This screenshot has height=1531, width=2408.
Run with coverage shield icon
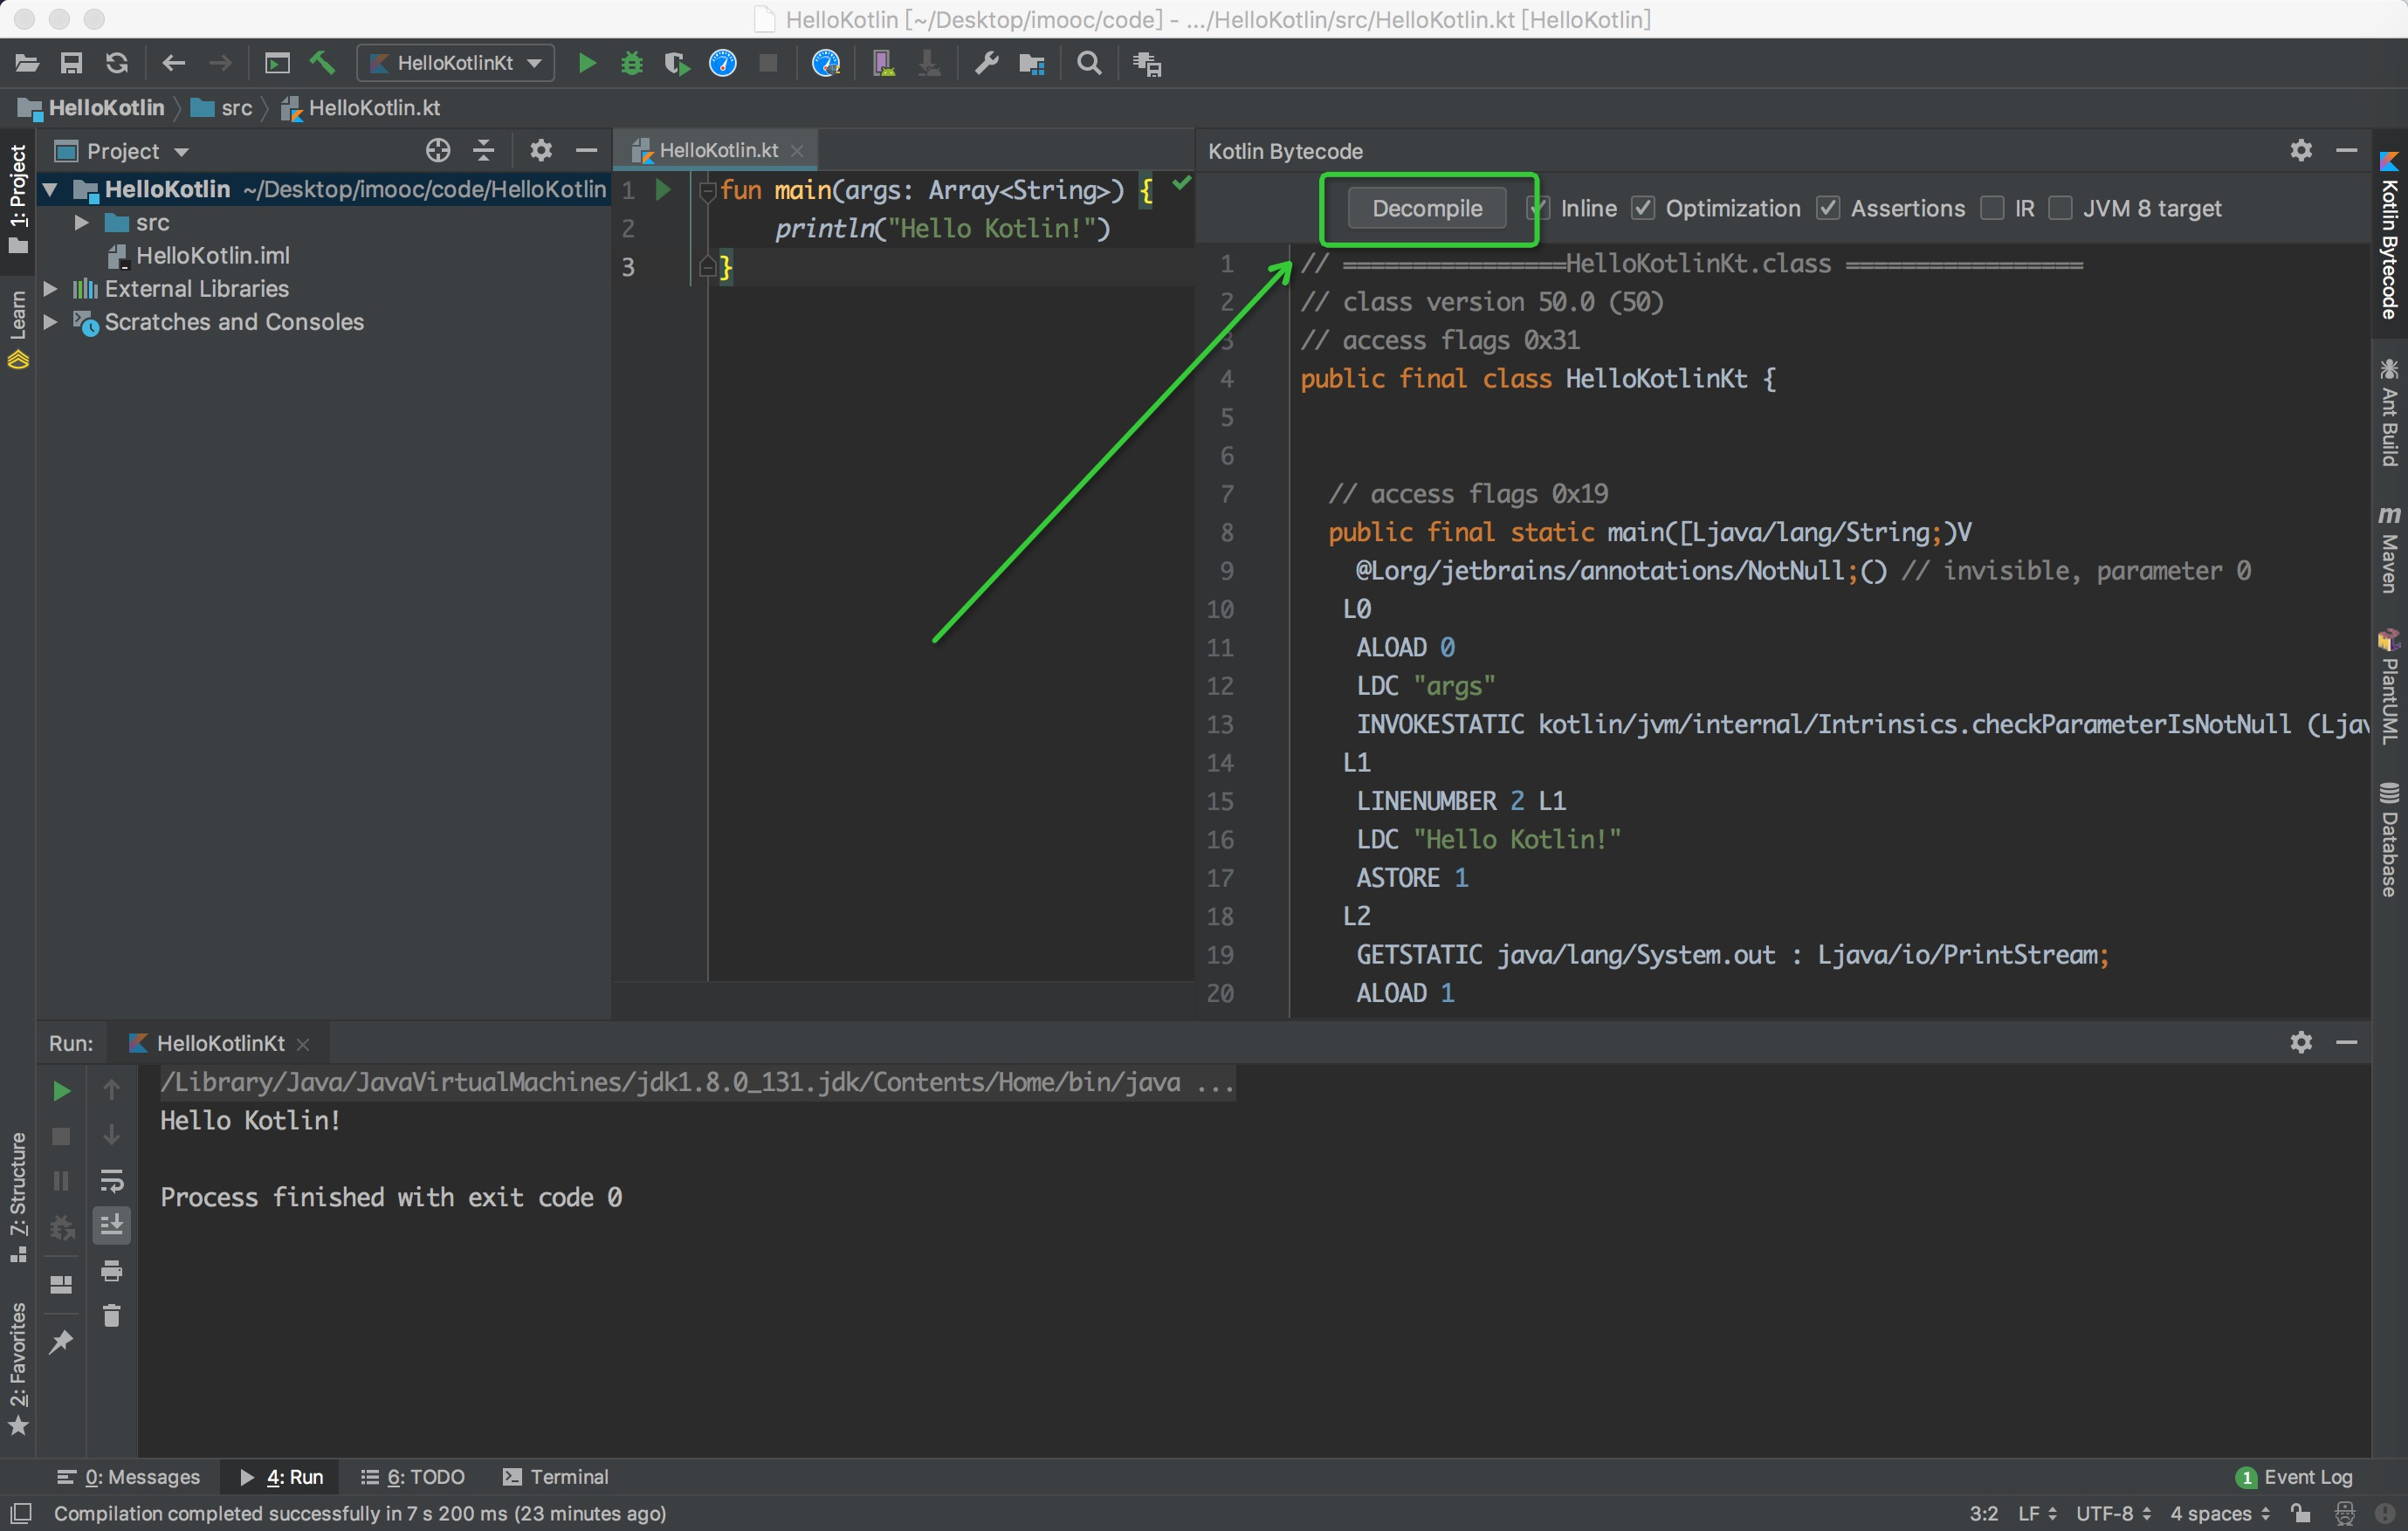pyautogui.click(x=677, y=64)
